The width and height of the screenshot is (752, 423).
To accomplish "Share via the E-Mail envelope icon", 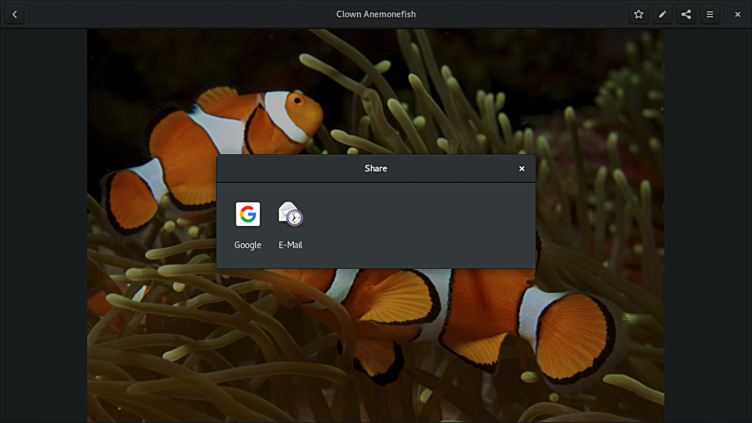I will coord(290,214).
